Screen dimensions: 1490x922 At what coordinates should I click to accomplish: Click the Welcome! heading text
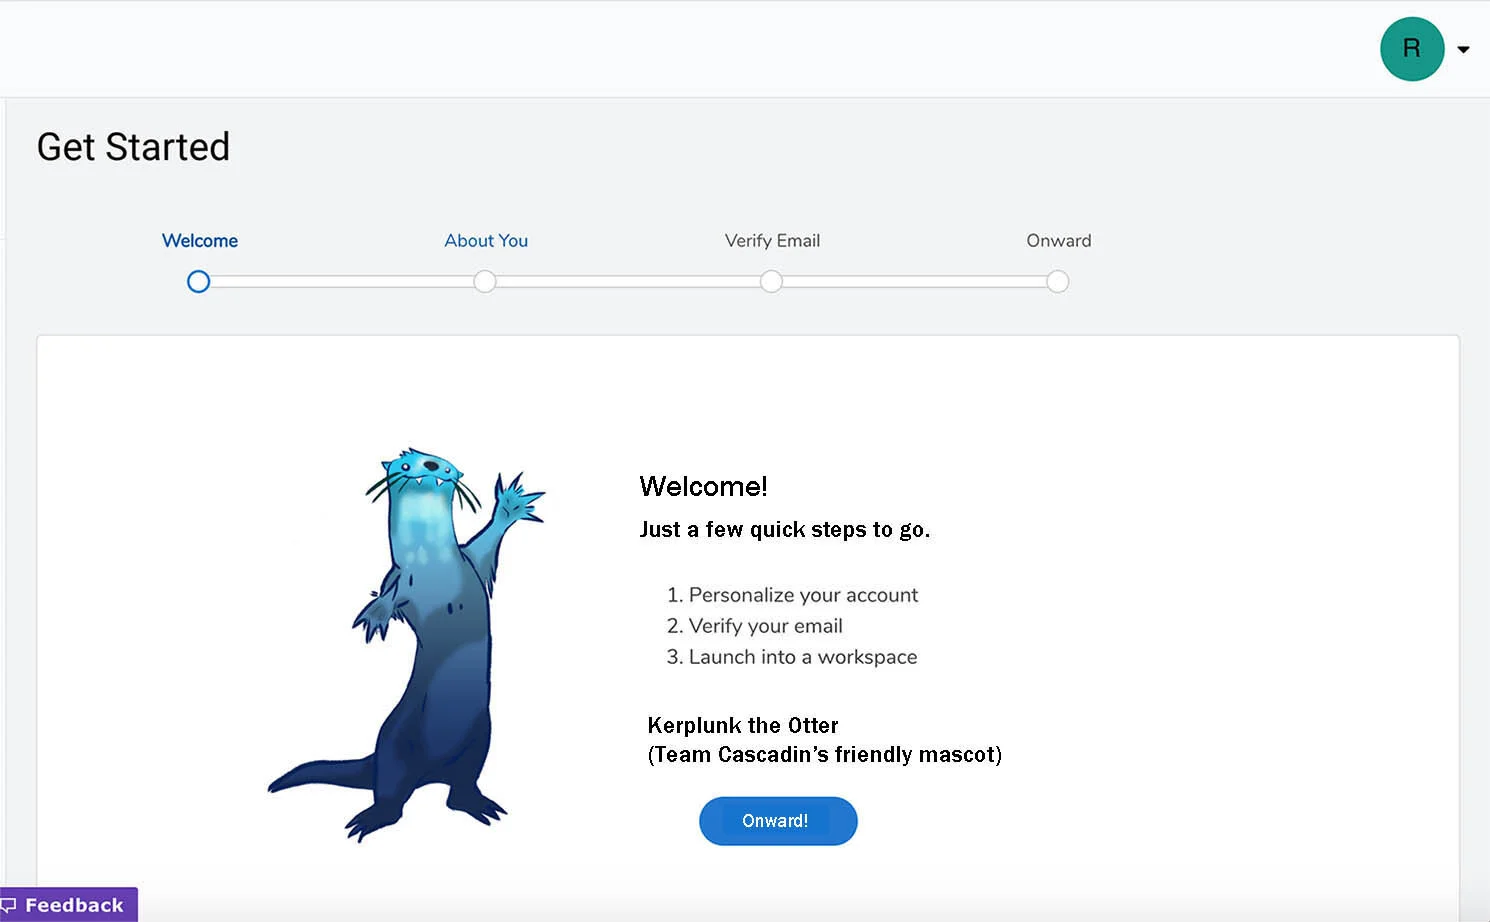[x=703, y=487]
